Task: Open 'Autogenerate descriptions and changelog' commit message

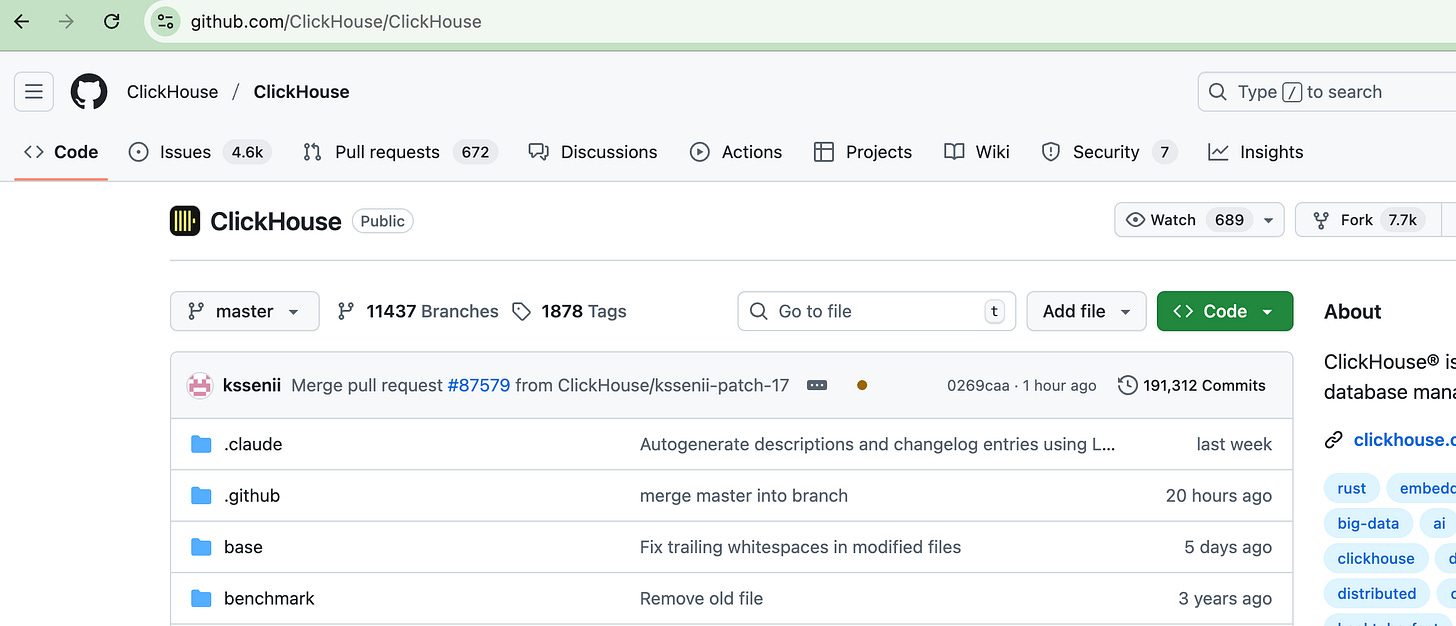Action: pyautogui.click(x=878, y=444)
